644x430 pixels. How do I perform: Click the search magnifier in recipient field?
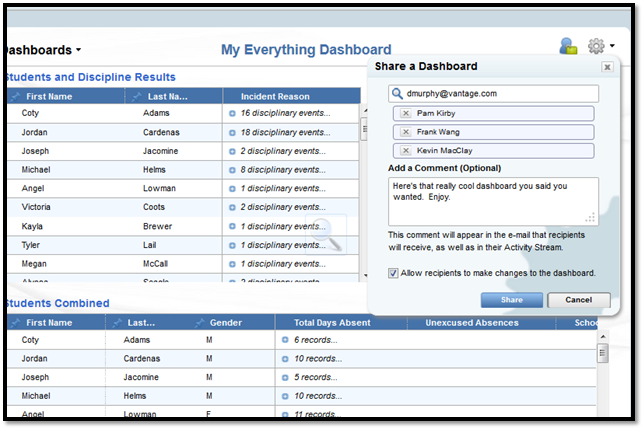pyautogui.click(x=397, y=94)
